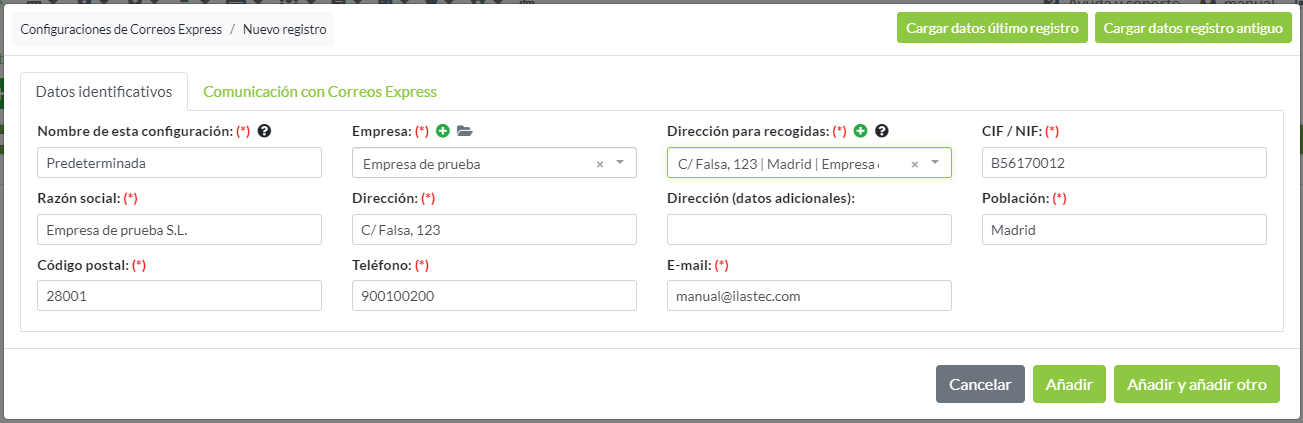The height and width of the screenshot is (423, 1303).
Task: Click help icon beside Dirección para recogidas
Action: coord(882,131)
